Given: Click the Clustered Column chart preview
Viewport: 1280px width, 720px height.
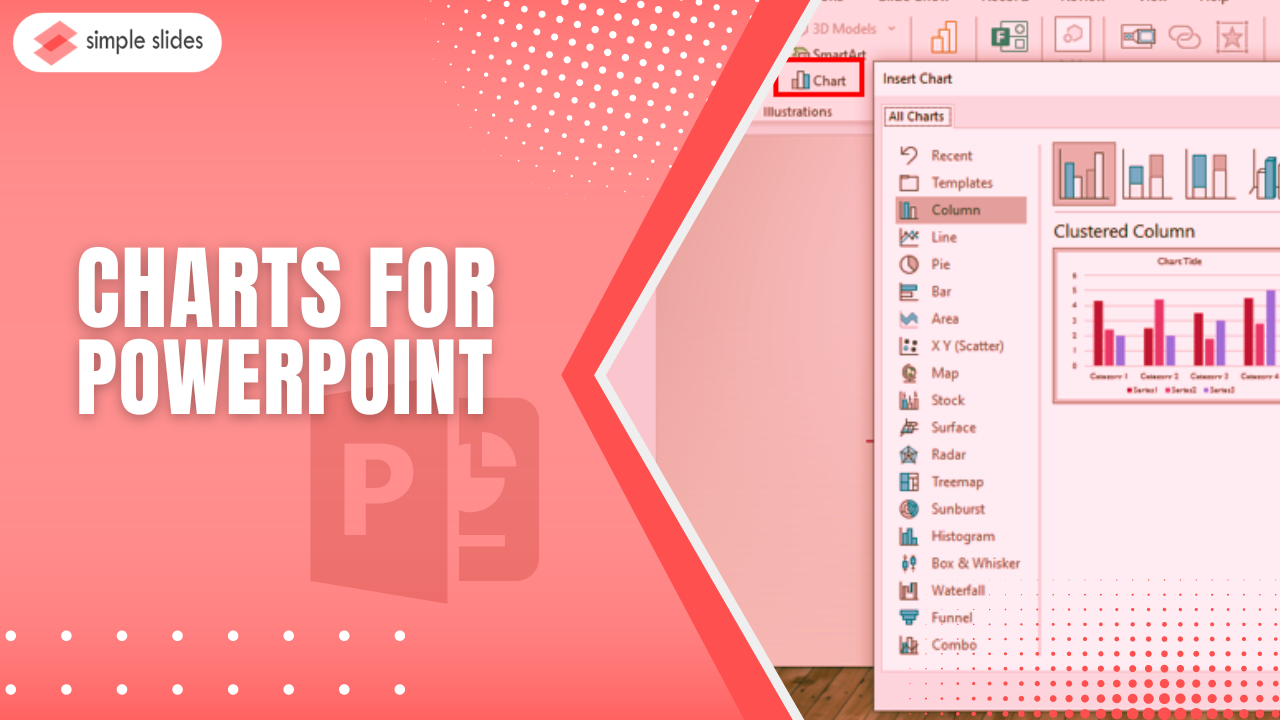Looking at the screenshot, I should pos(1166,325).
